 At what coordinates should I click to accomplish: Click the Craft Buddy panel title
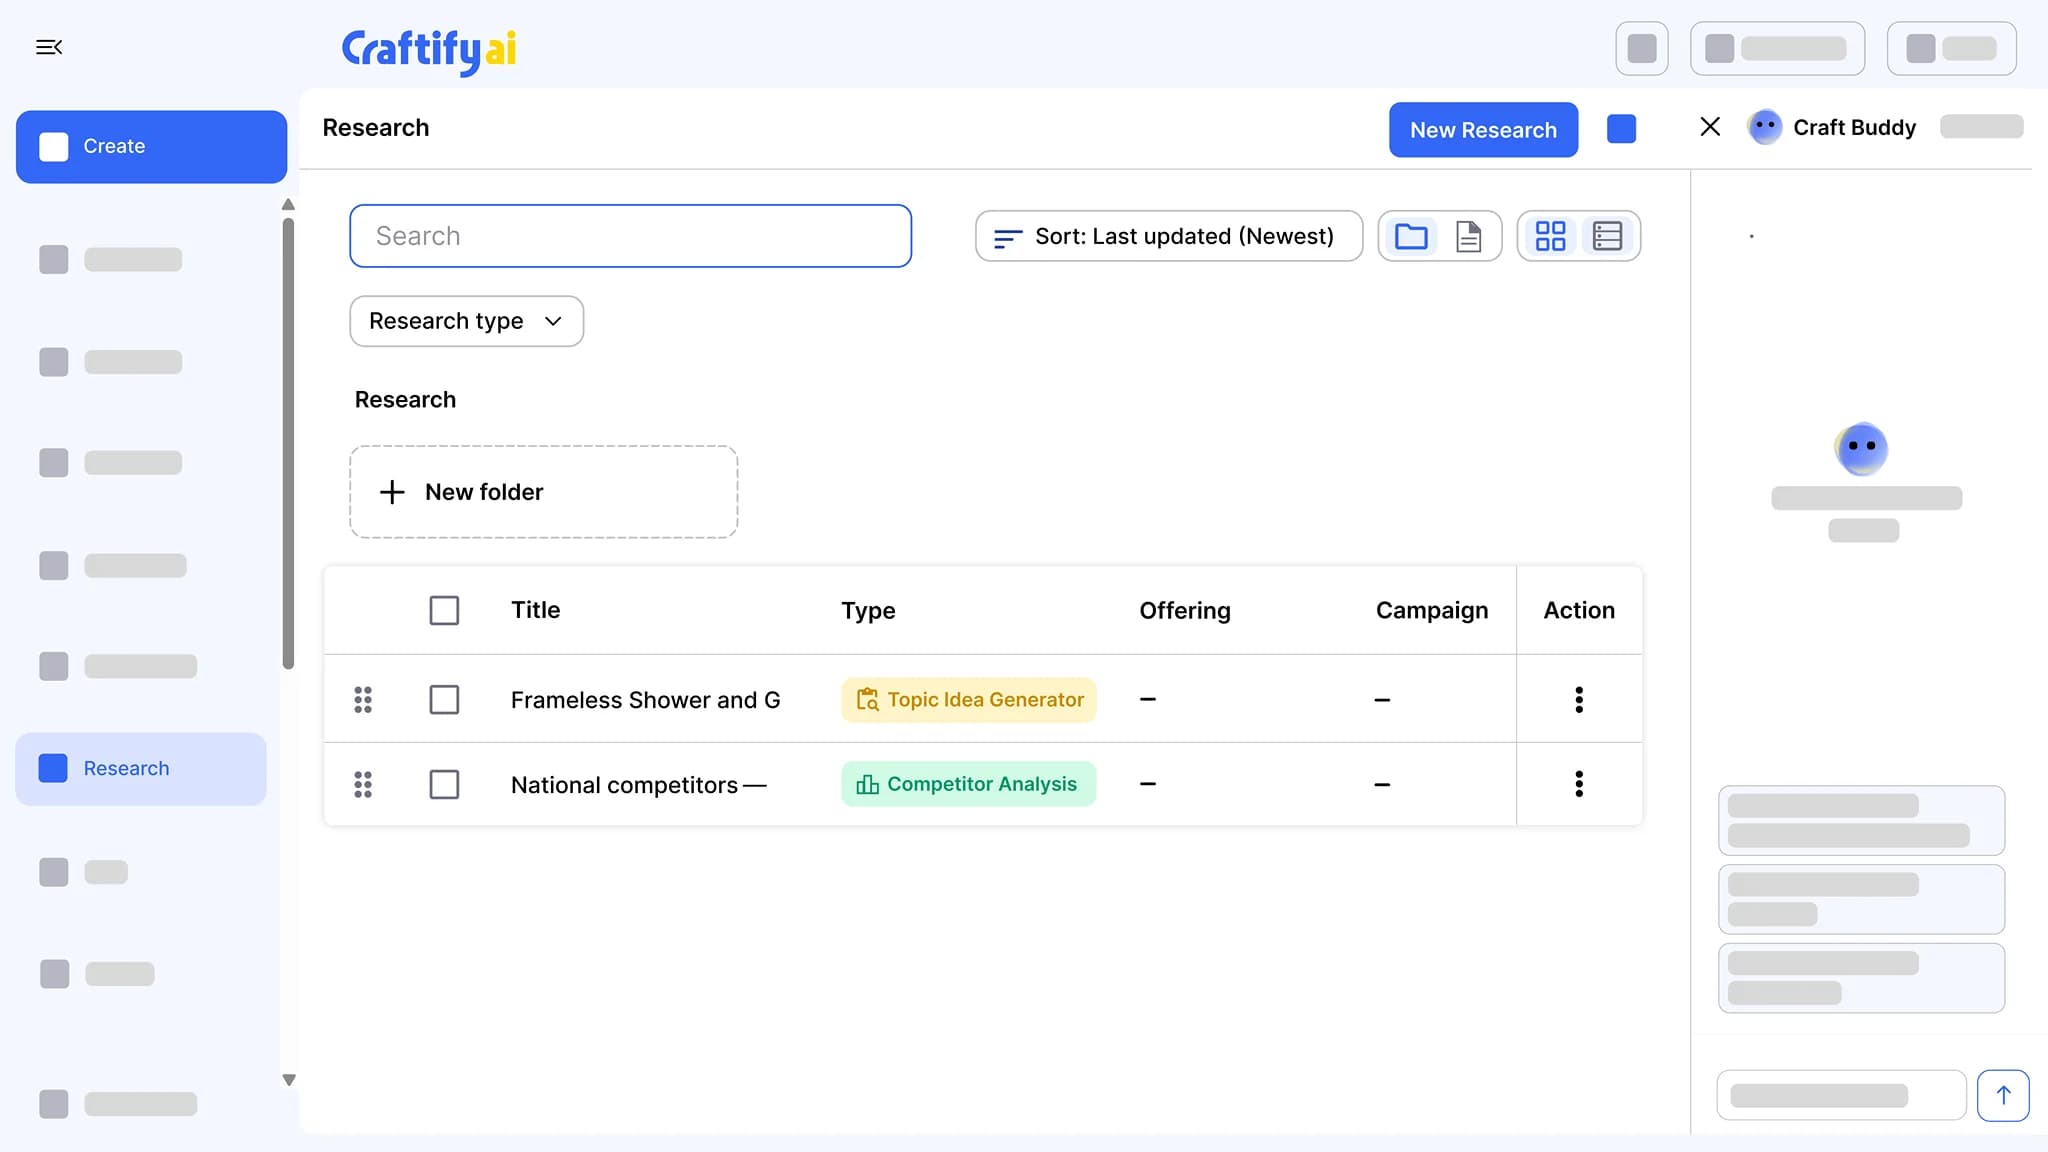(1854, 127)
